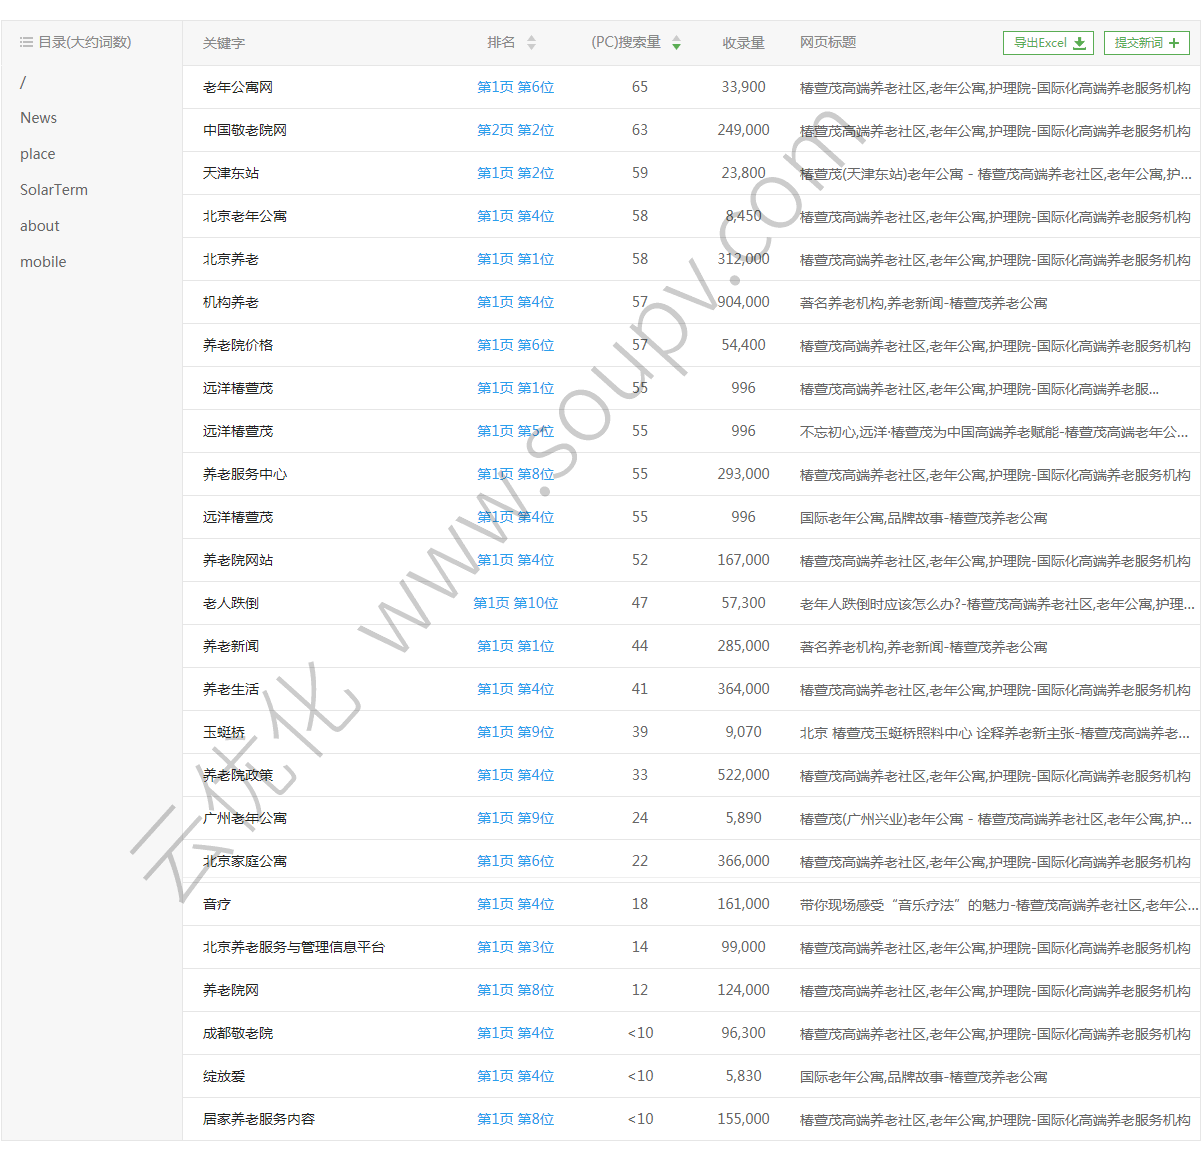Viewport: 1202px width, 1160px height.
Task: Click the 老年人跌倒时应该怎么办 page title
Action: [995, 604]
